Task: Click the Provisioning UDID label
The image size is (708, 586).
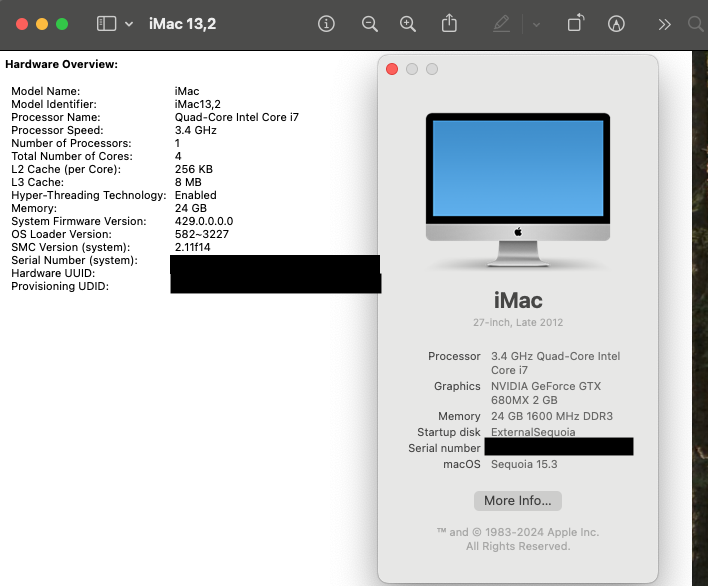Action: click(x=60, y=287)
